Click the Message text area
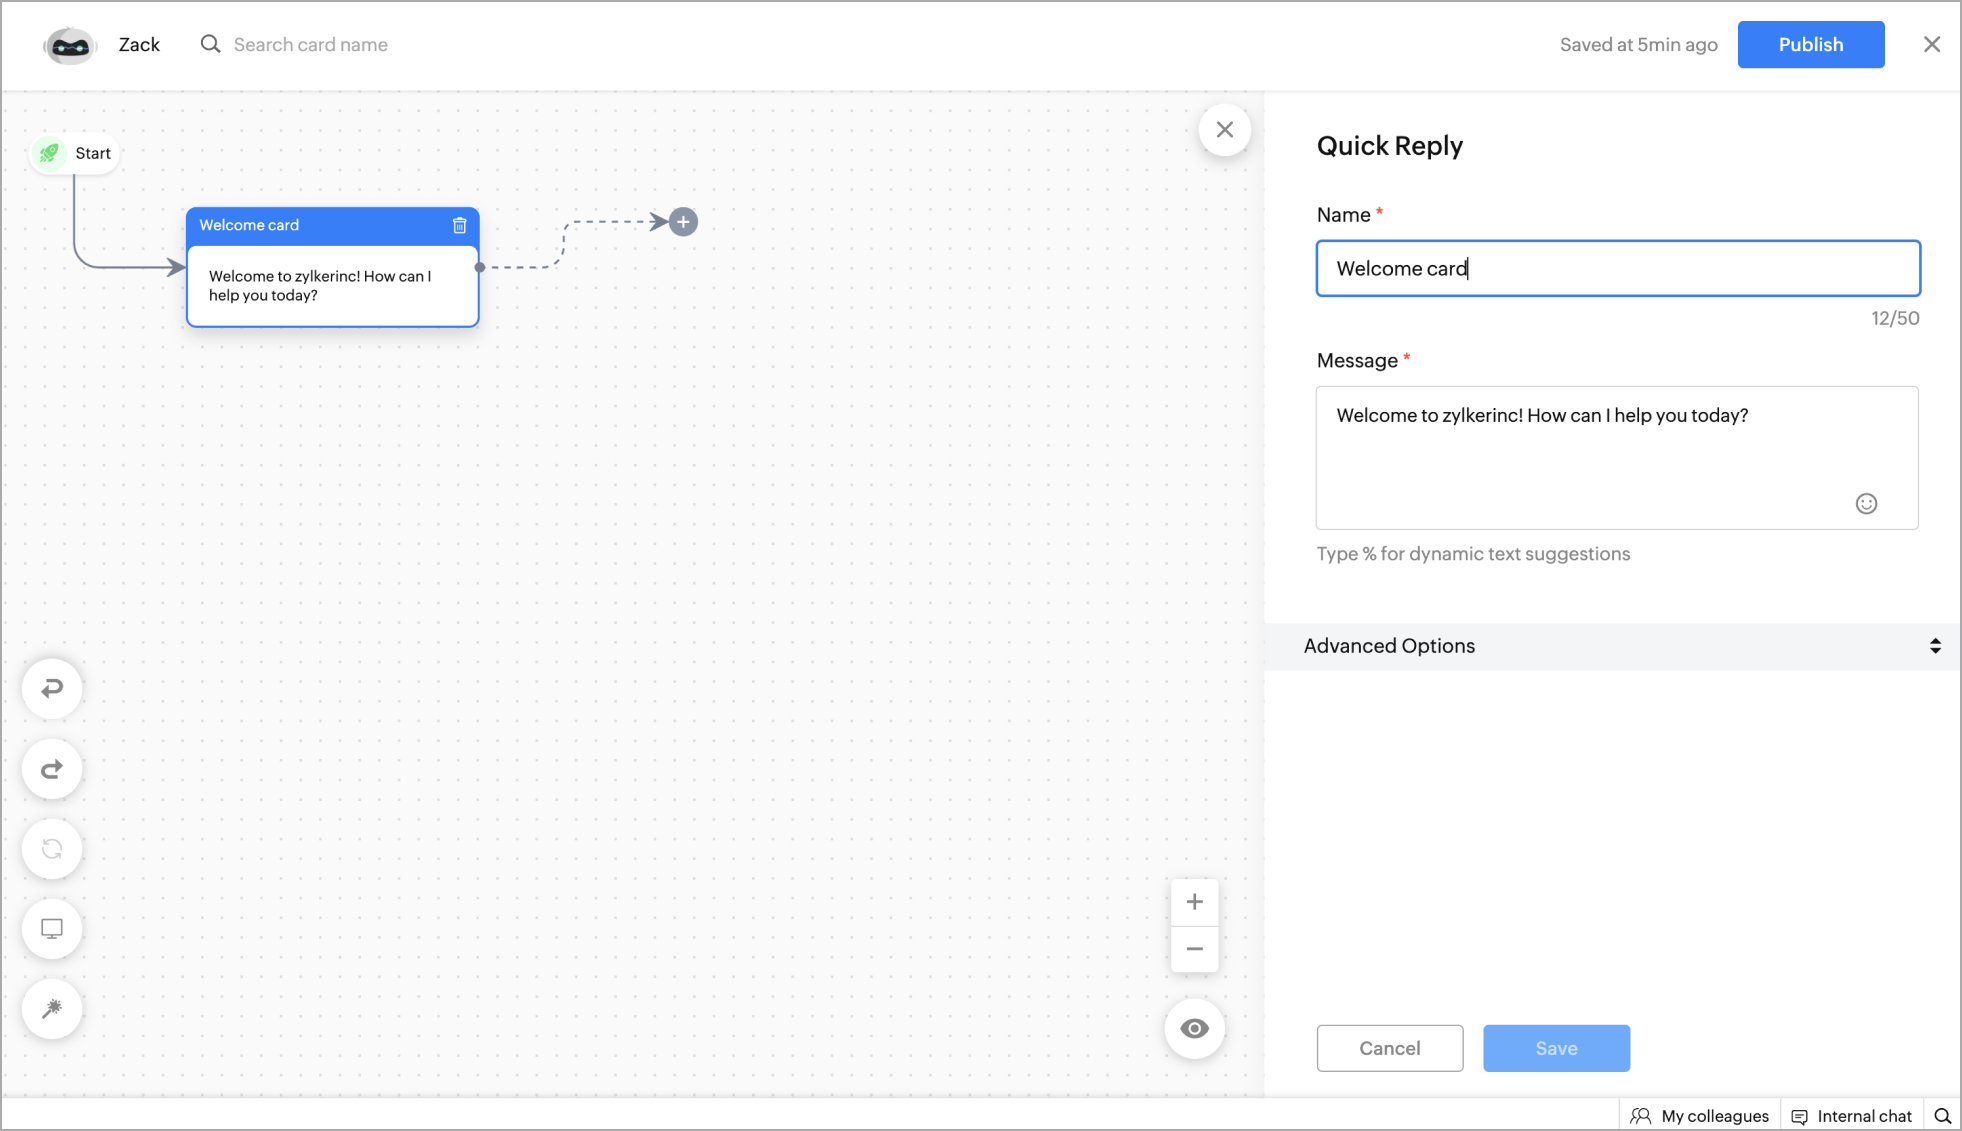 [1617, 458]
